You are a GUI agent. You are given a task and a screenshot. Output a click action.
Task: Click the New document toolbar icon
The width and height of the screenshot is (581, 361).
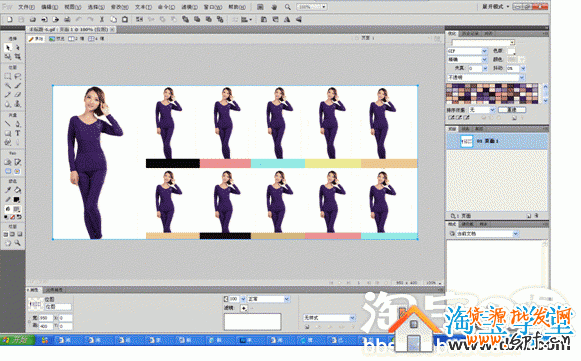tap(10, 19)
